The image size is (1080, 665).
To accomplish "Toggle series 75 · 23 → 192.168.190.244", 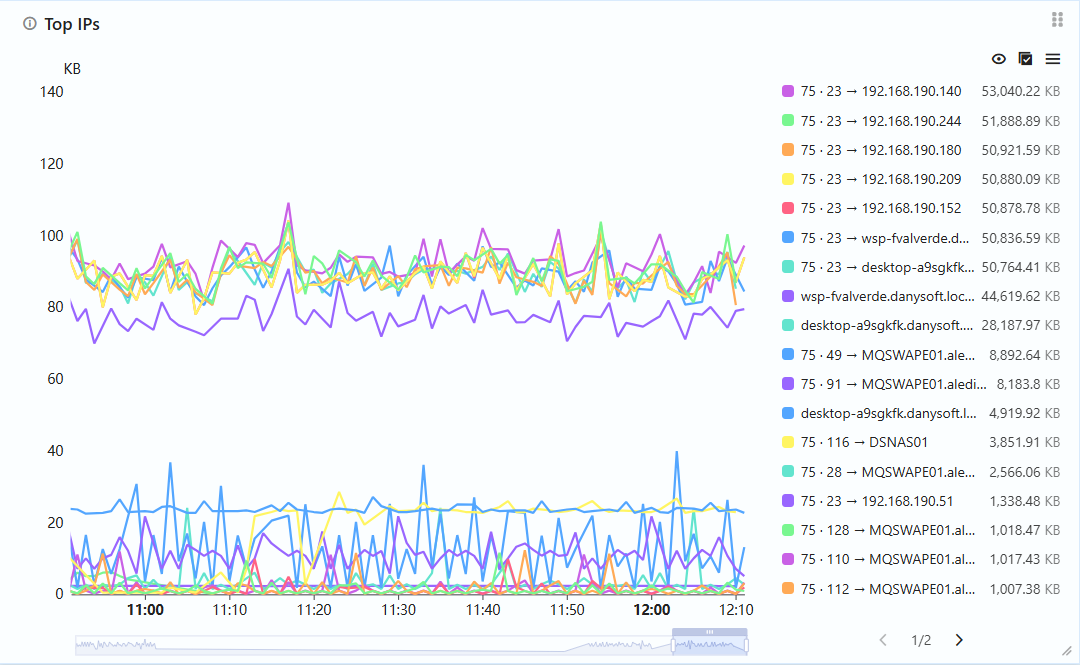I will pos(921,121).
